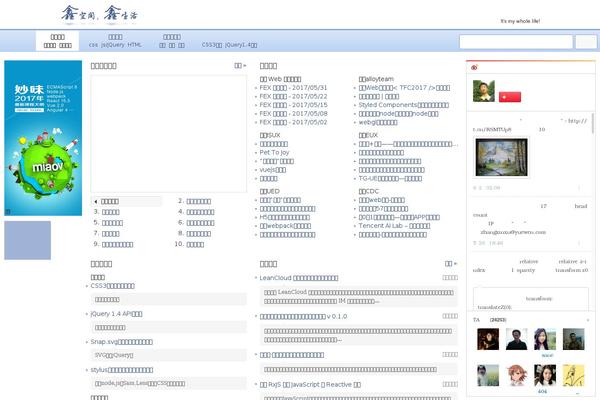Open the yellow sketch follower avatar

(574, 375)
